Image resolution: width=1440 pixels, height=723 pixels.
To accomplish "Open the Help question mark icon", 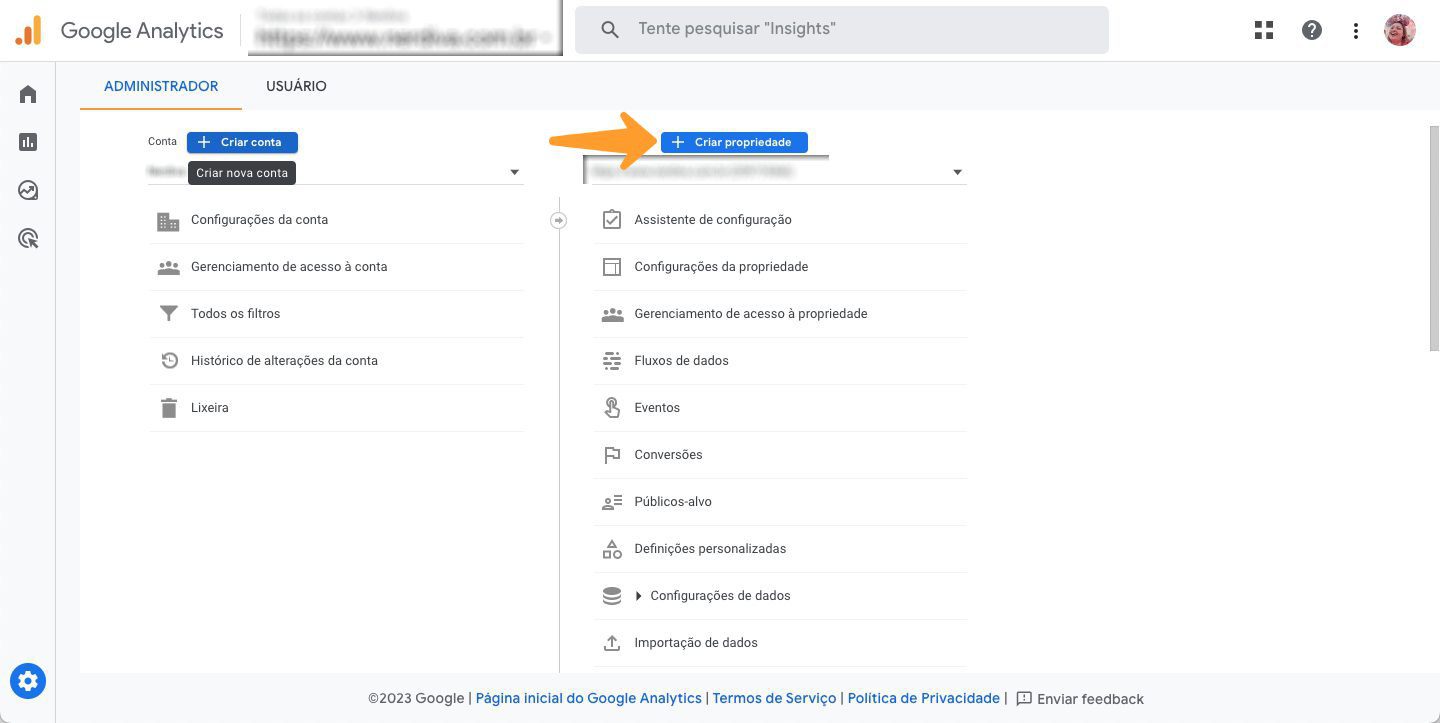I will coord(1312,30).
